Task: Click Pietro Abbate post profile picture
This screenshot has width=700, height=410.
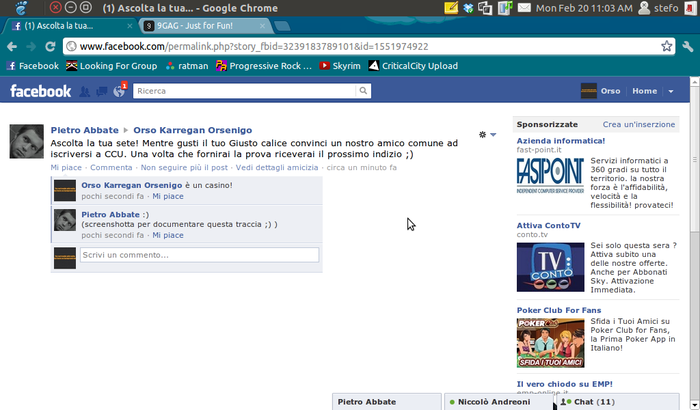Action: 27,142
